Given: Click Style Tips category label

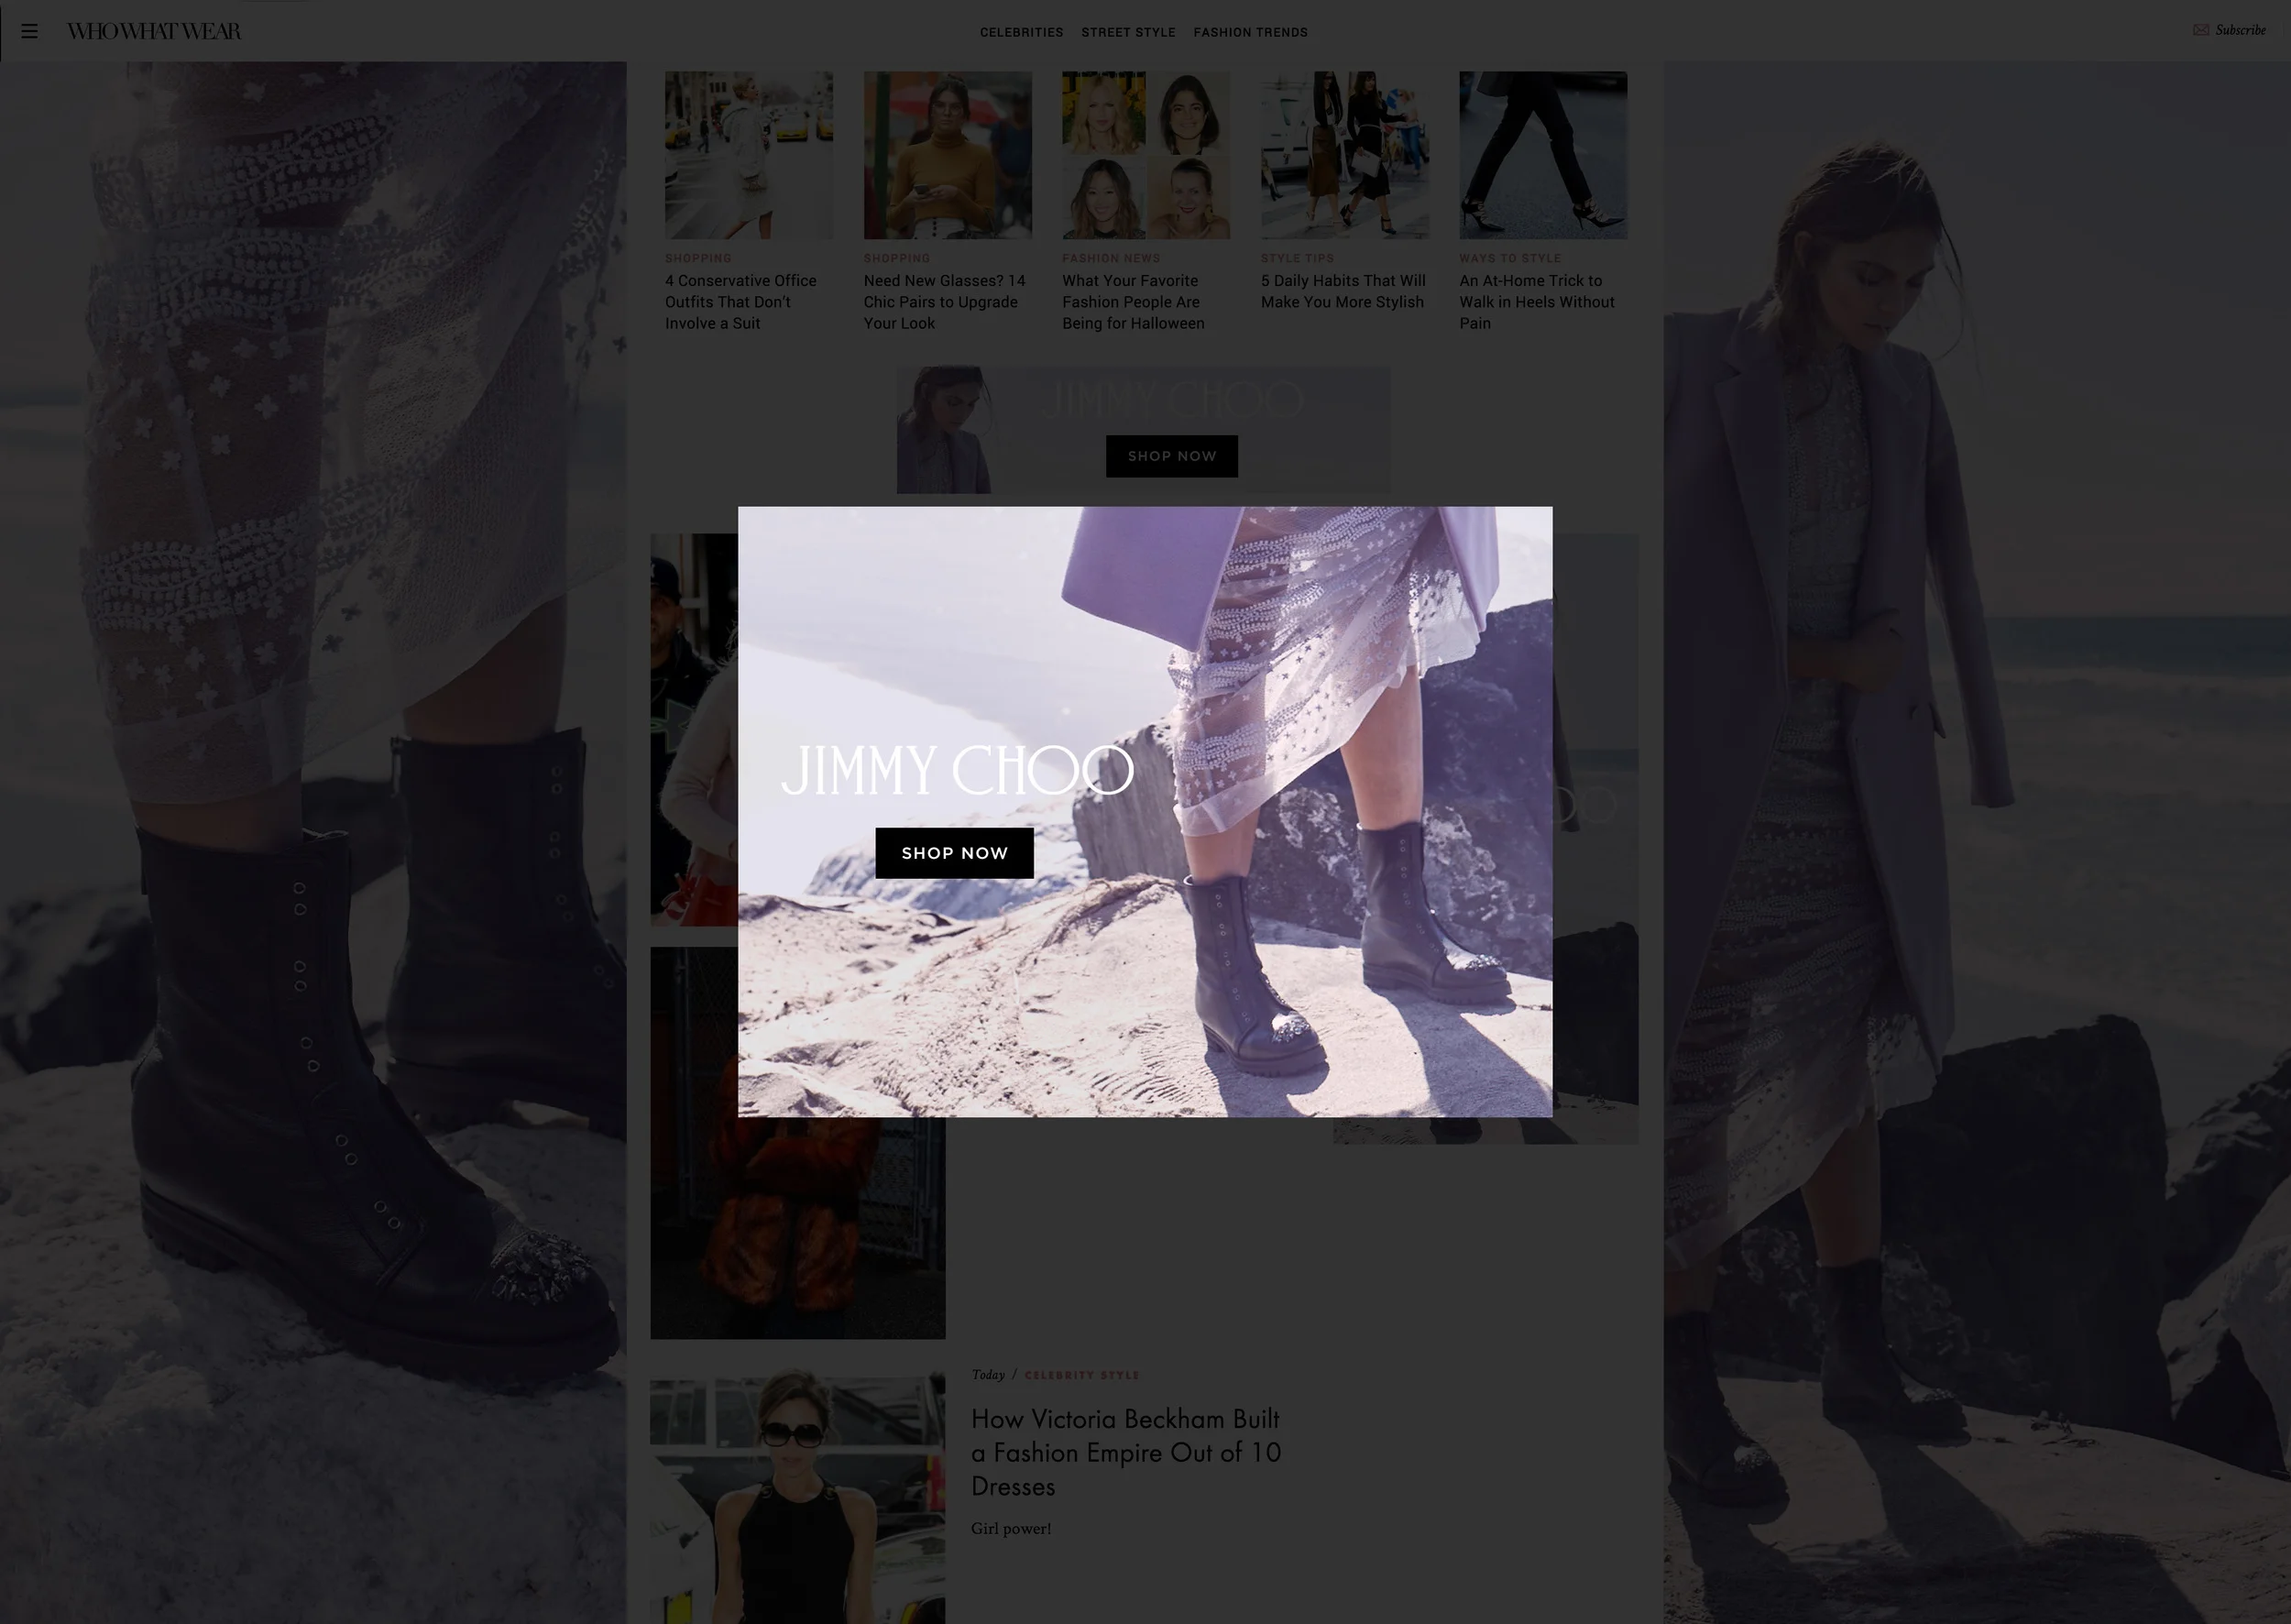Looking at the screenshot, I should (1297, 258).
